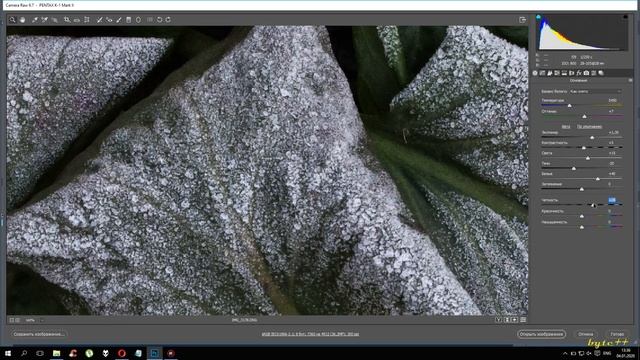The height and width of the screenshot is (360, 640).
Task: Open the Basic panel options menu icon
Action: coord(630,81)
